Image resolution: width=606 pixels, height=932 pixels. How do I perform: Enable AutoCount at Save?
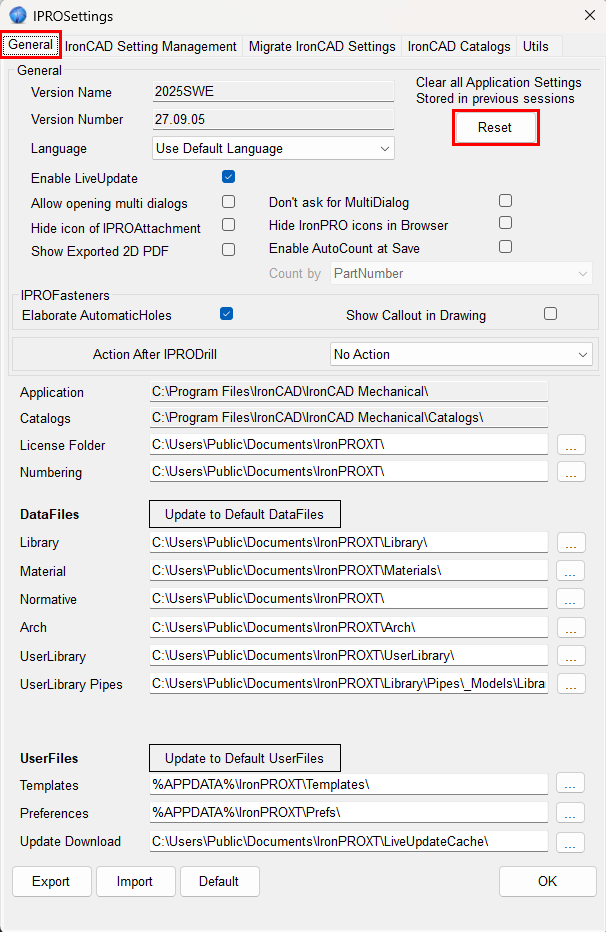pos(505,248)
